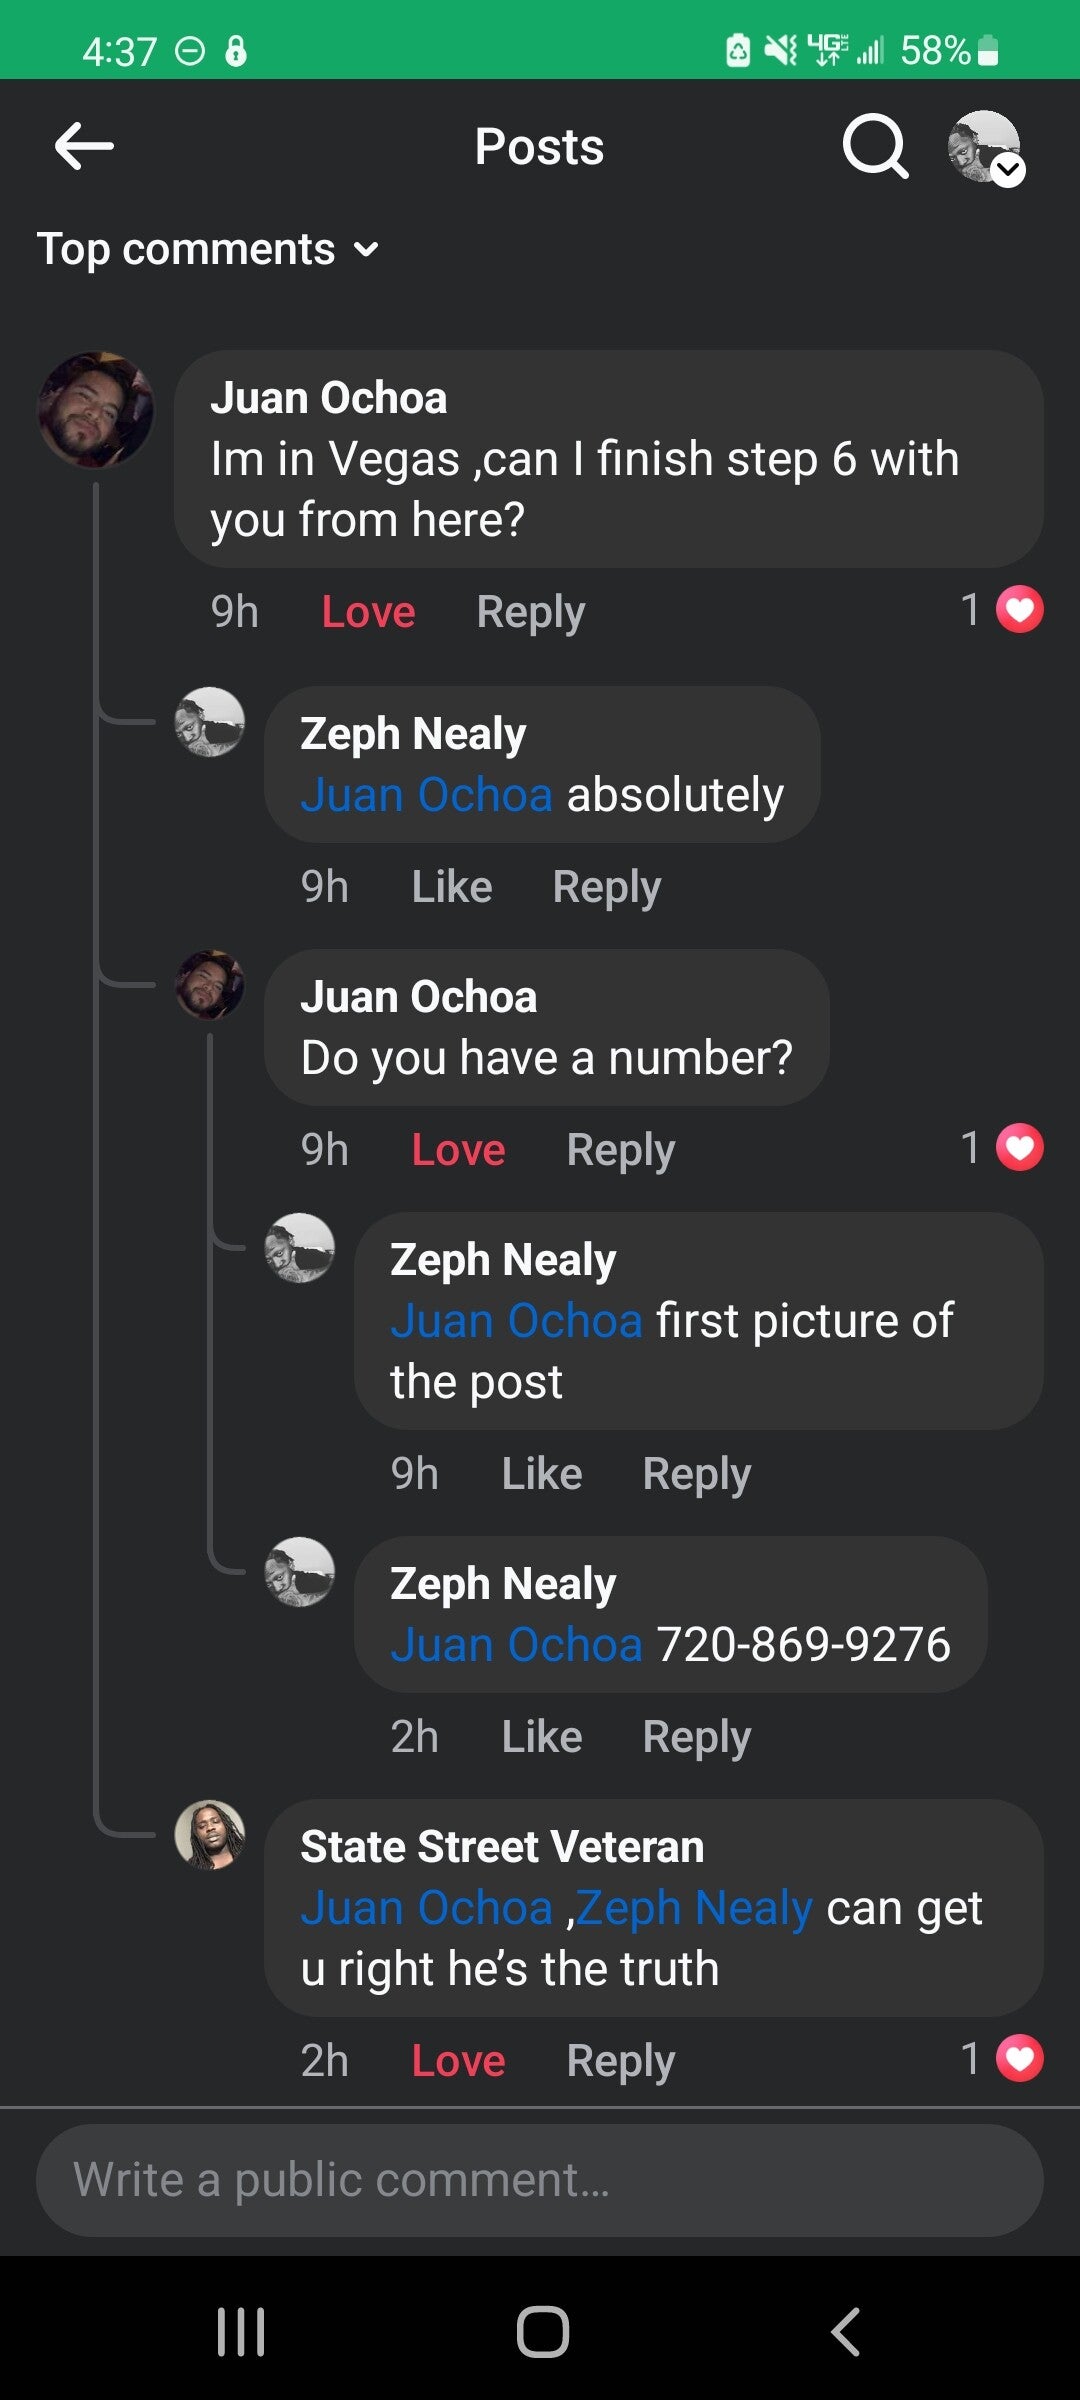Open State Street Veteran's profile picture

click(210, 1835)
